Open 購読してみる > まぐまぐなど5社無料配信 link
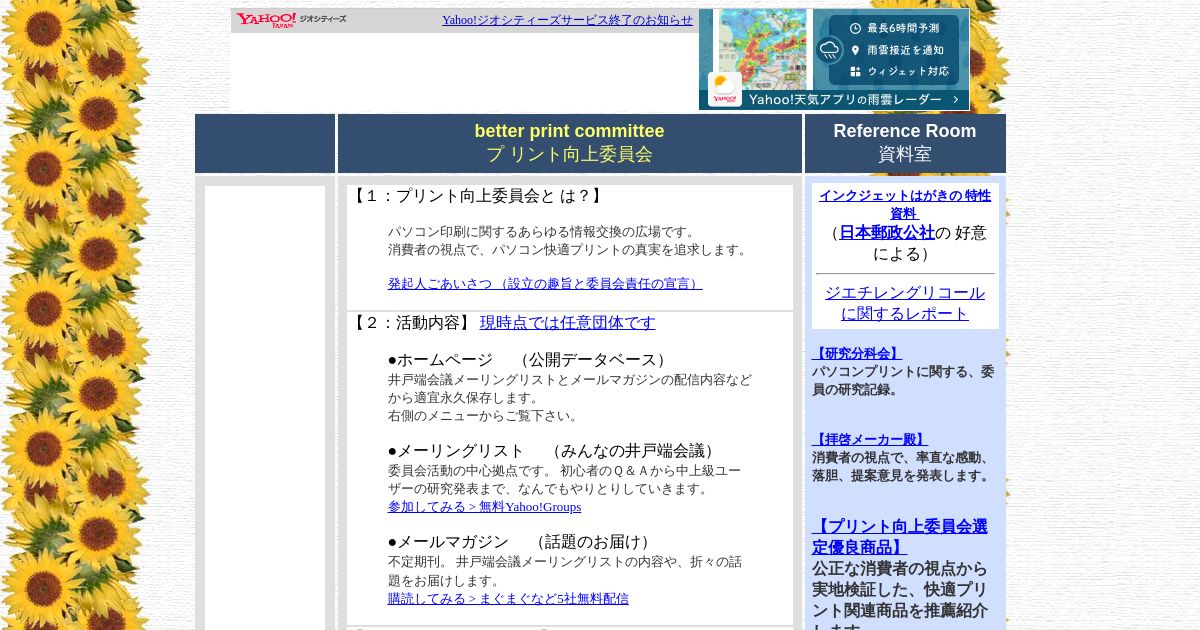The height and width of the screenshot is (630, 1200). [x=508, y=599]
